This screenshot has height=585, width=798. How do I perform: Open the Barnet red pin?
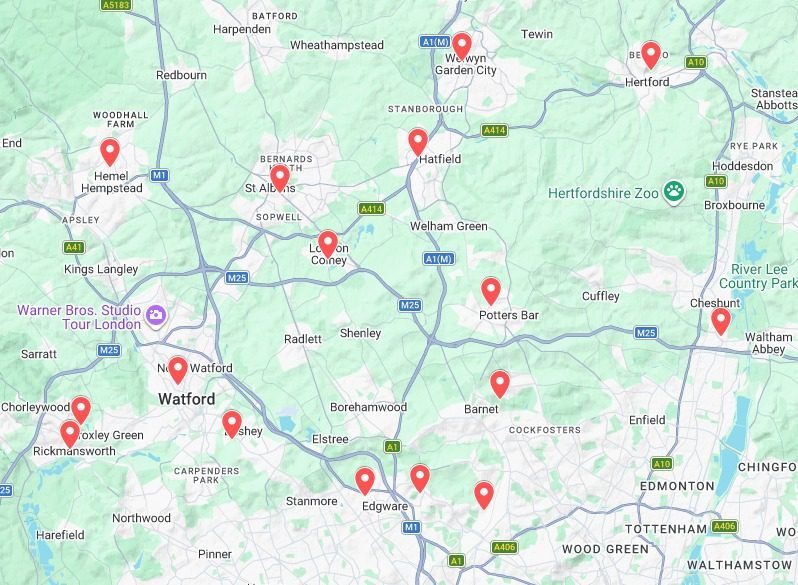[x=500, y=384]
